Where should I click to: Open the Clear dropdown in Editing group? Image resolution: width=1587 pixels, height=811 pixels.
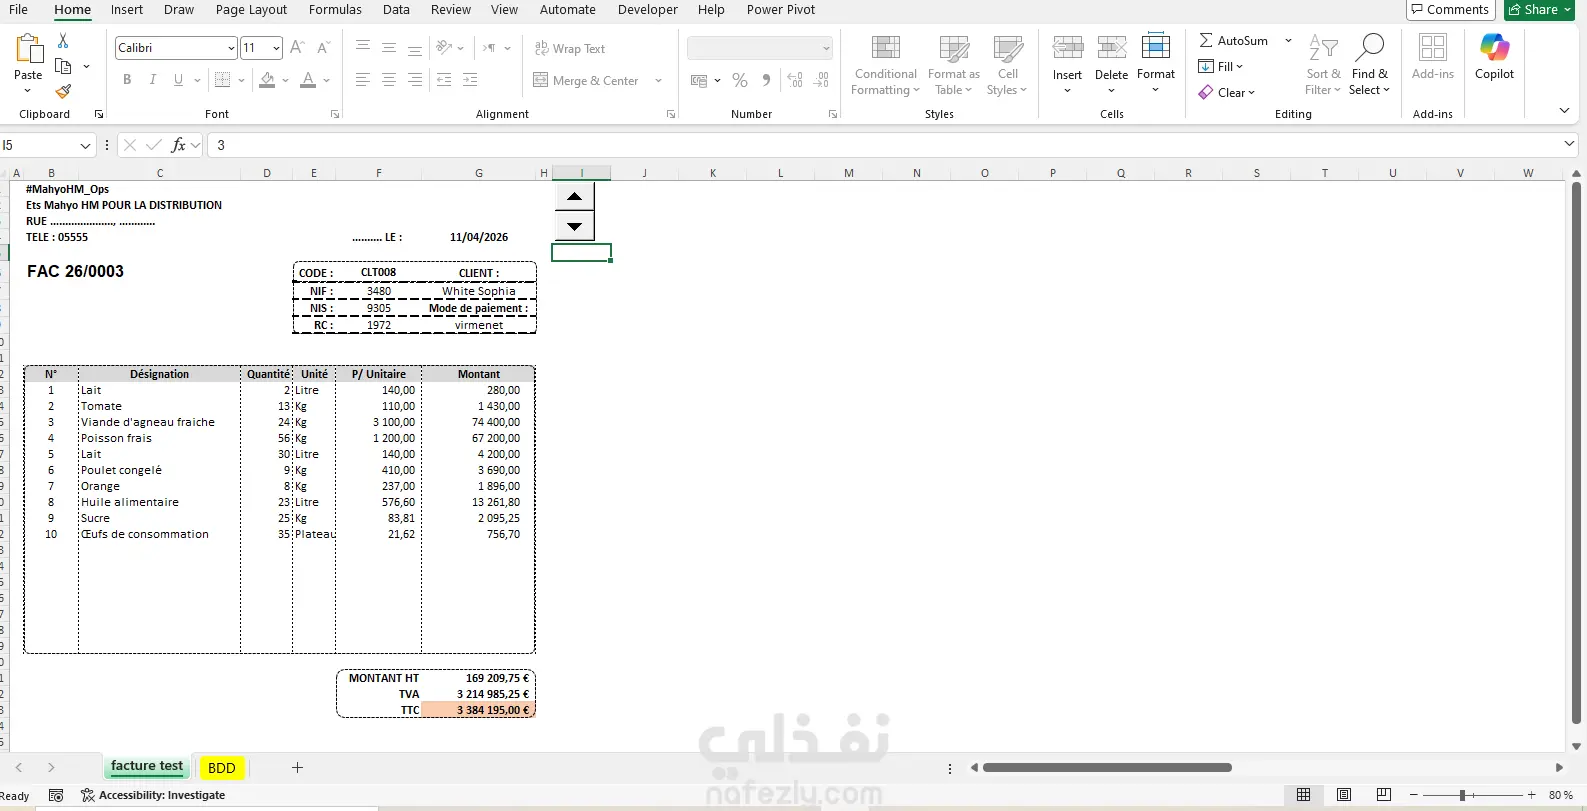[1227, 92]
